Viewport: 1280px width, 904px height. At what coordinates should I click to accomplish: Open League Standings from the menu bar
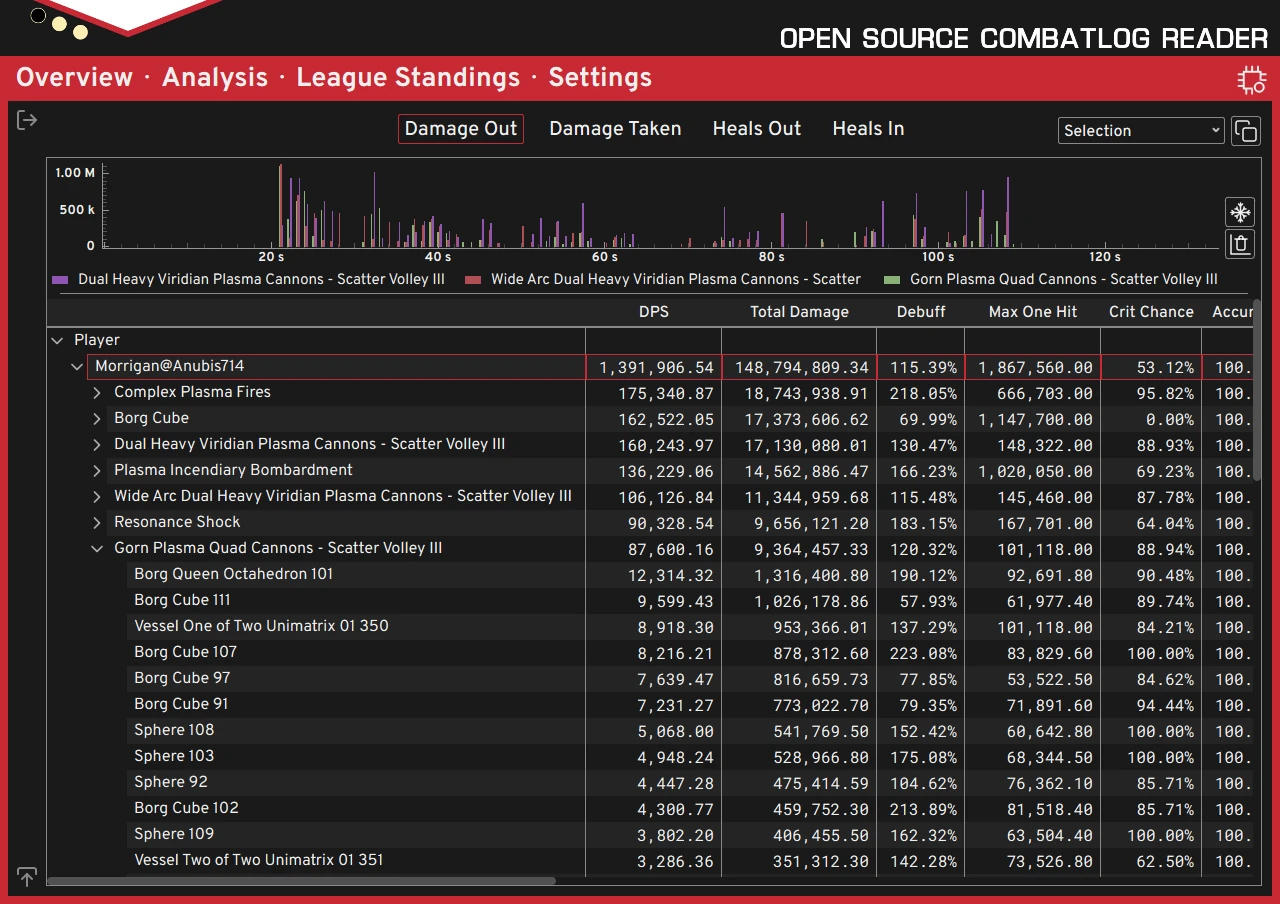click(408, 77)
